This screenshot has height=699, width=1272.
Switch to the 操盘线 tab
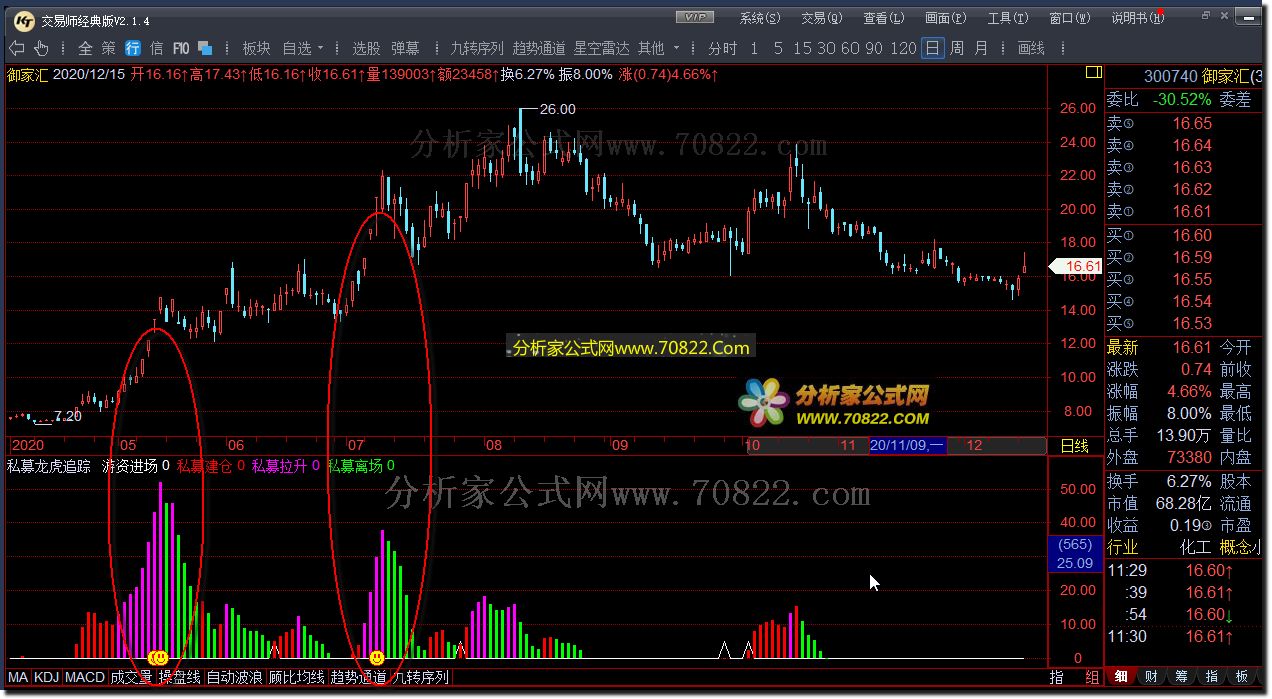180,677
